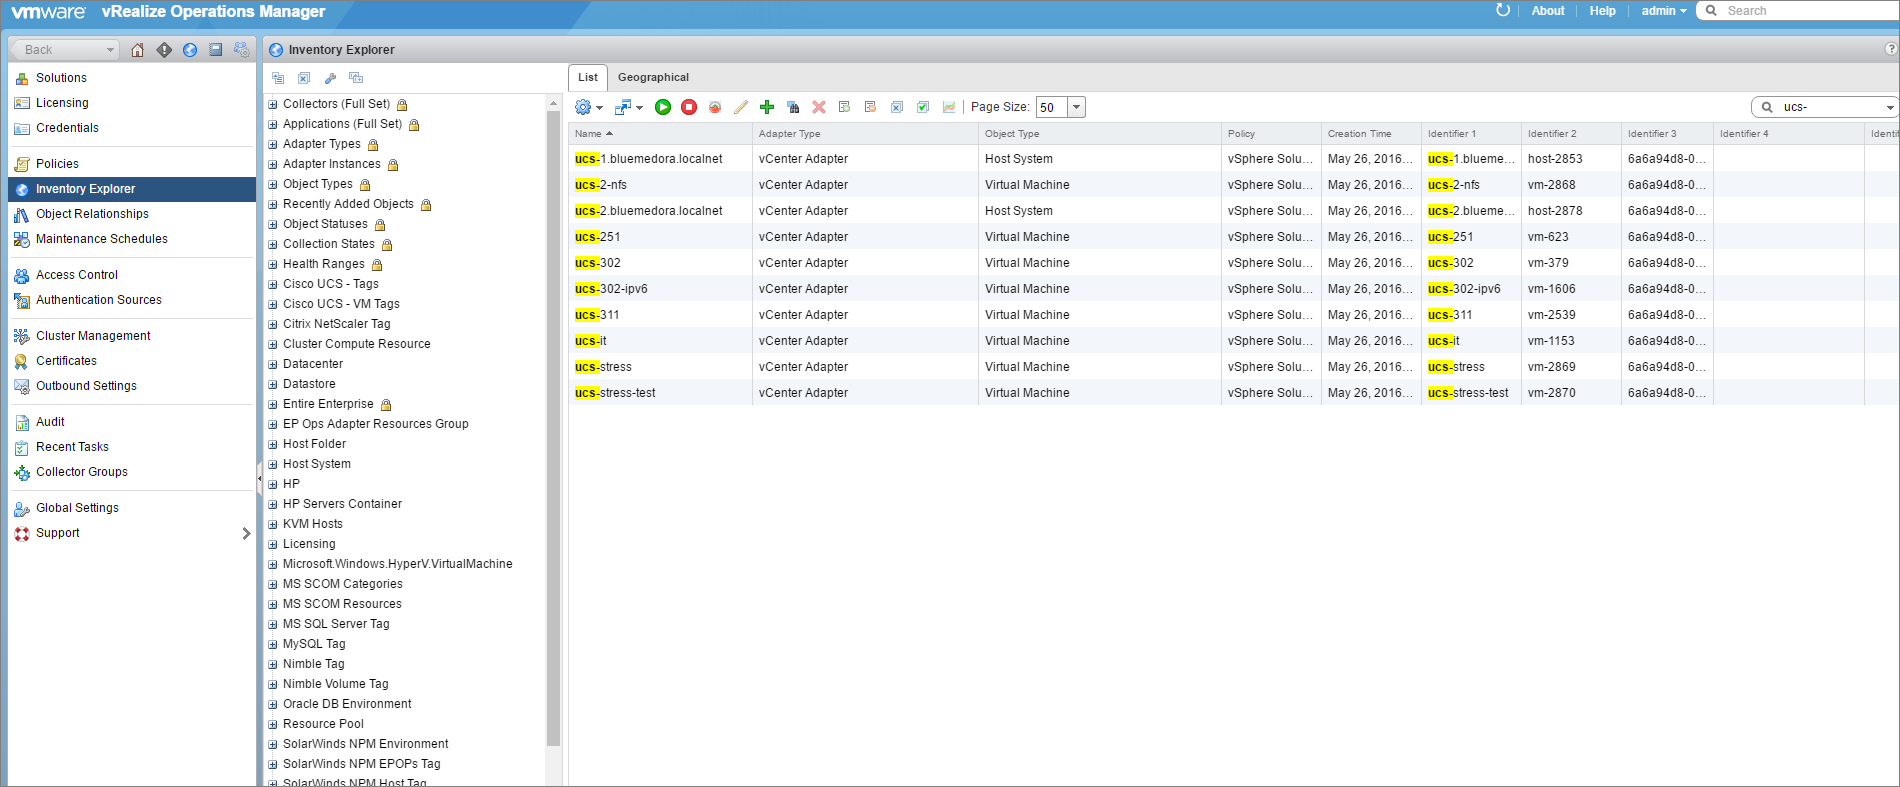The image size is (1900, 787).
Task: Open the Back history dropdown
Action: click(x=110, y=50)
